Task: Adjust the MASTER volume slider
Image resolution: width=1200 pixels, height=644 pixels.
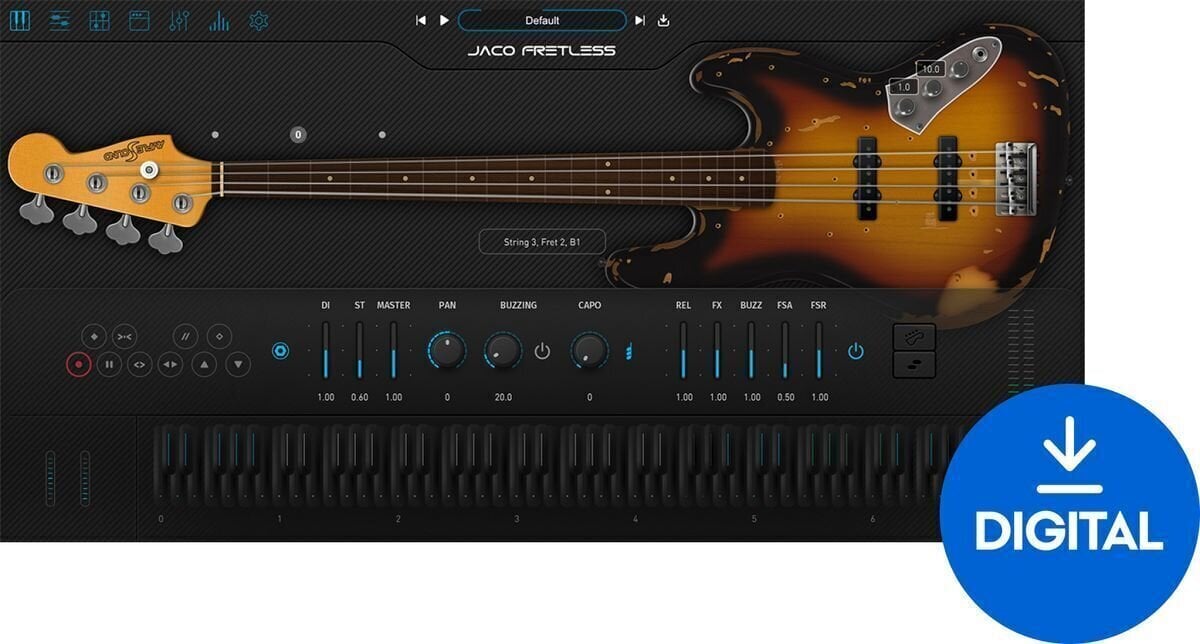Action: pyautogui.click(x=394, y=352)
